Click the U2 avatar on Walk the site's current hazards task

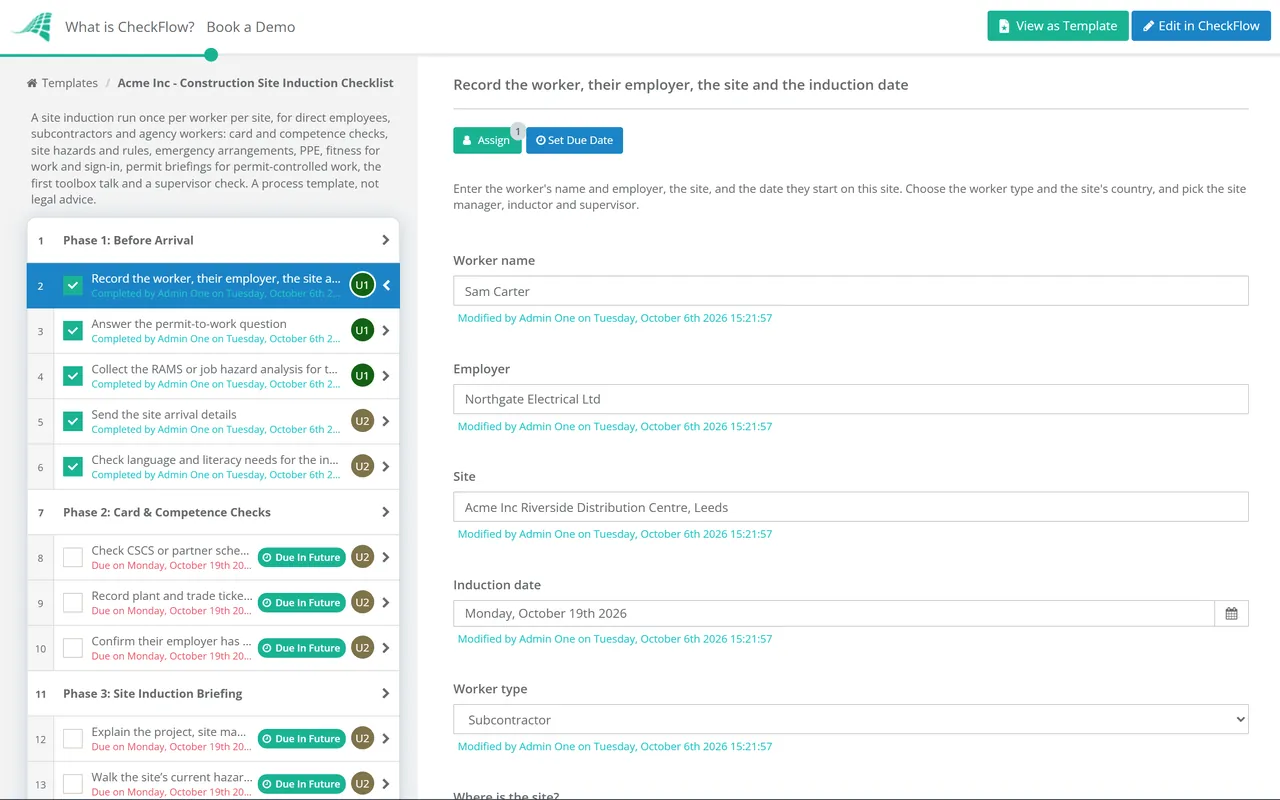point(362,784)
